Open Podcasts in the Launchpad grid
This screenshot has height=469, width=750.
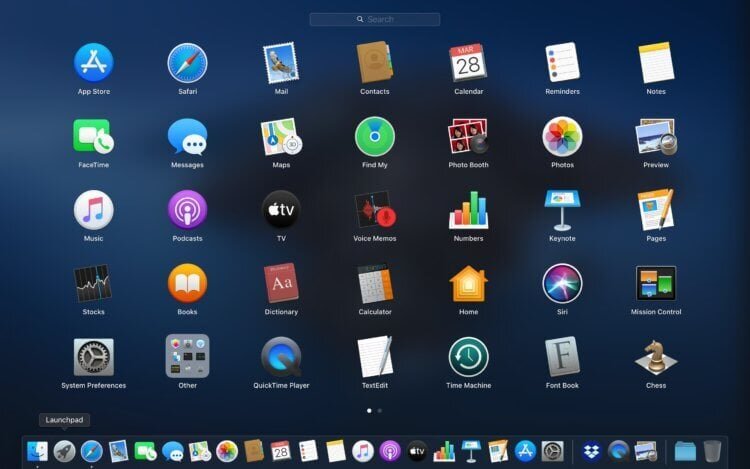click(x=188, y=210)
